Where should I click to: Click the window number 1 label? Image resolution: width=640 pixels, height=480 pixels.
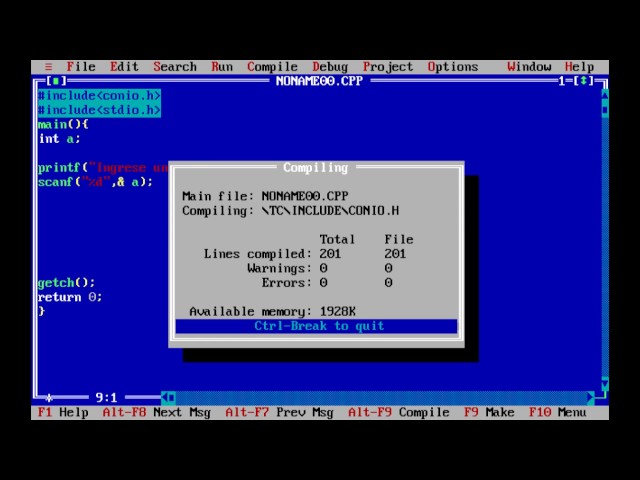click(562, 81)
